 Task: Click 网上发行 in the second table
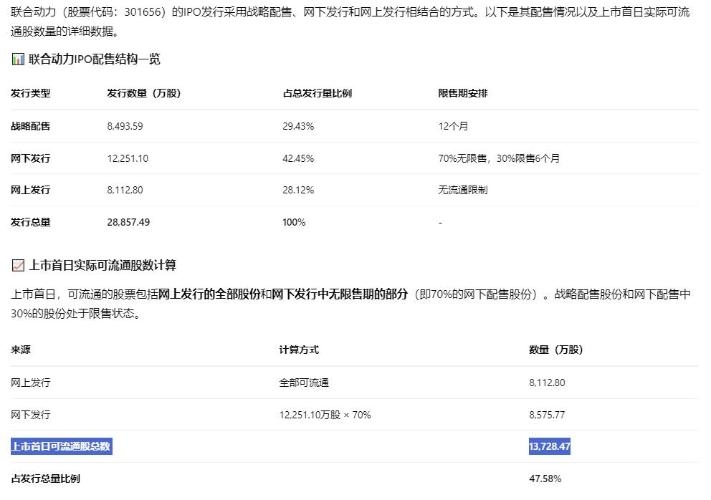30,383
